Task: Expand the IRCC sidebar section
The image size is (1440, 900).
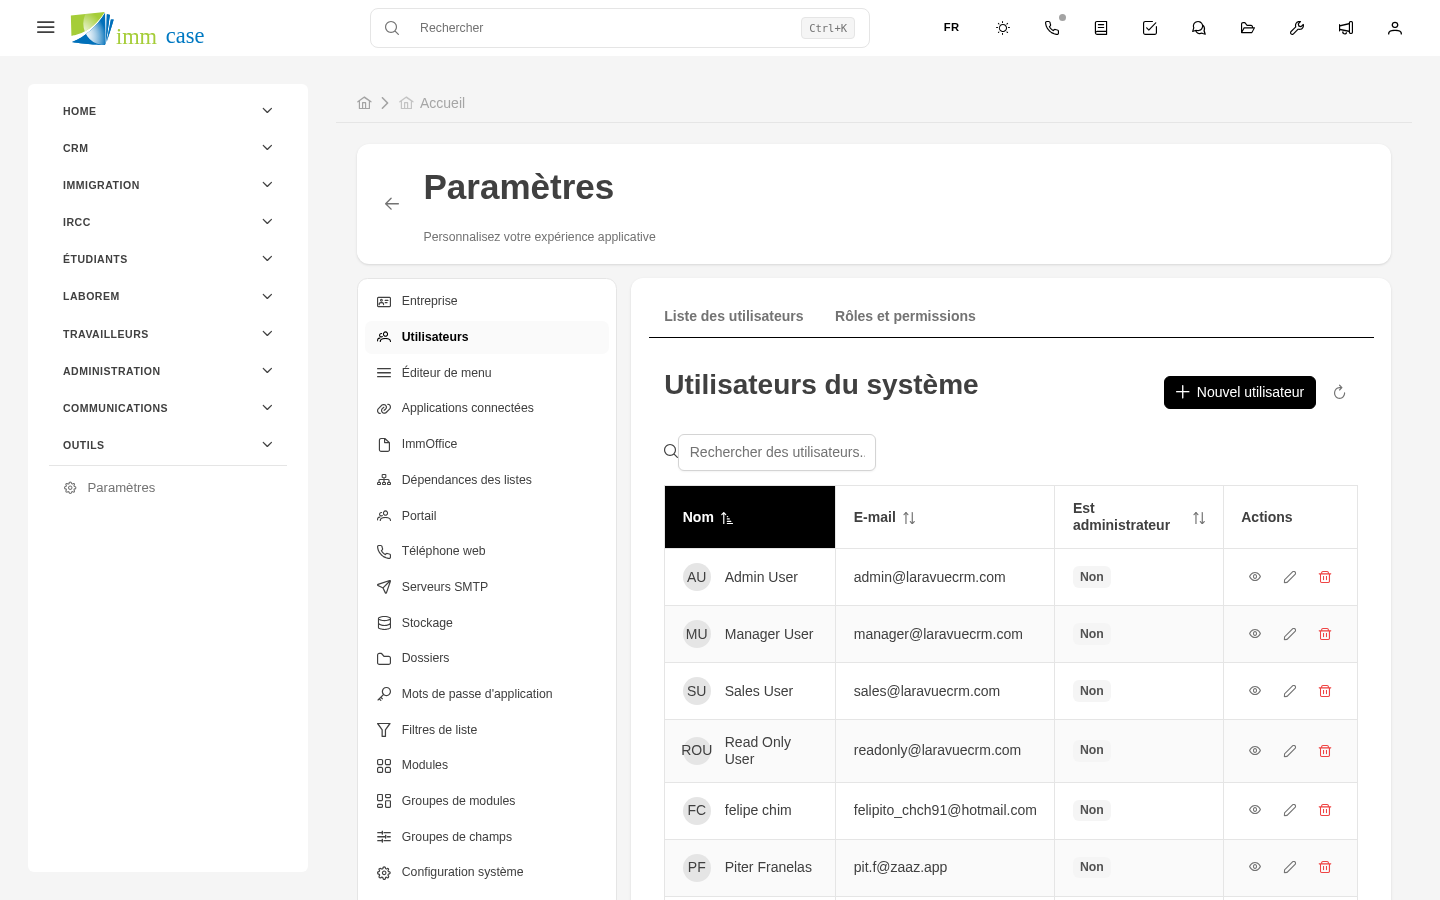Action: (x=168, y=222)
